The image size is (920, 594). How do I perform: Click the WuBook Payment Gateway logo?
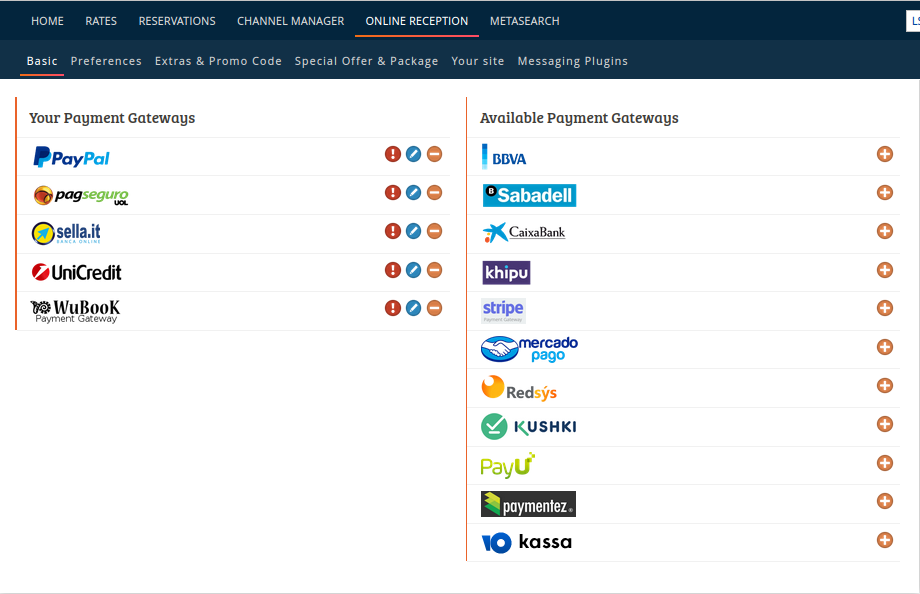[x=75, y=311]
